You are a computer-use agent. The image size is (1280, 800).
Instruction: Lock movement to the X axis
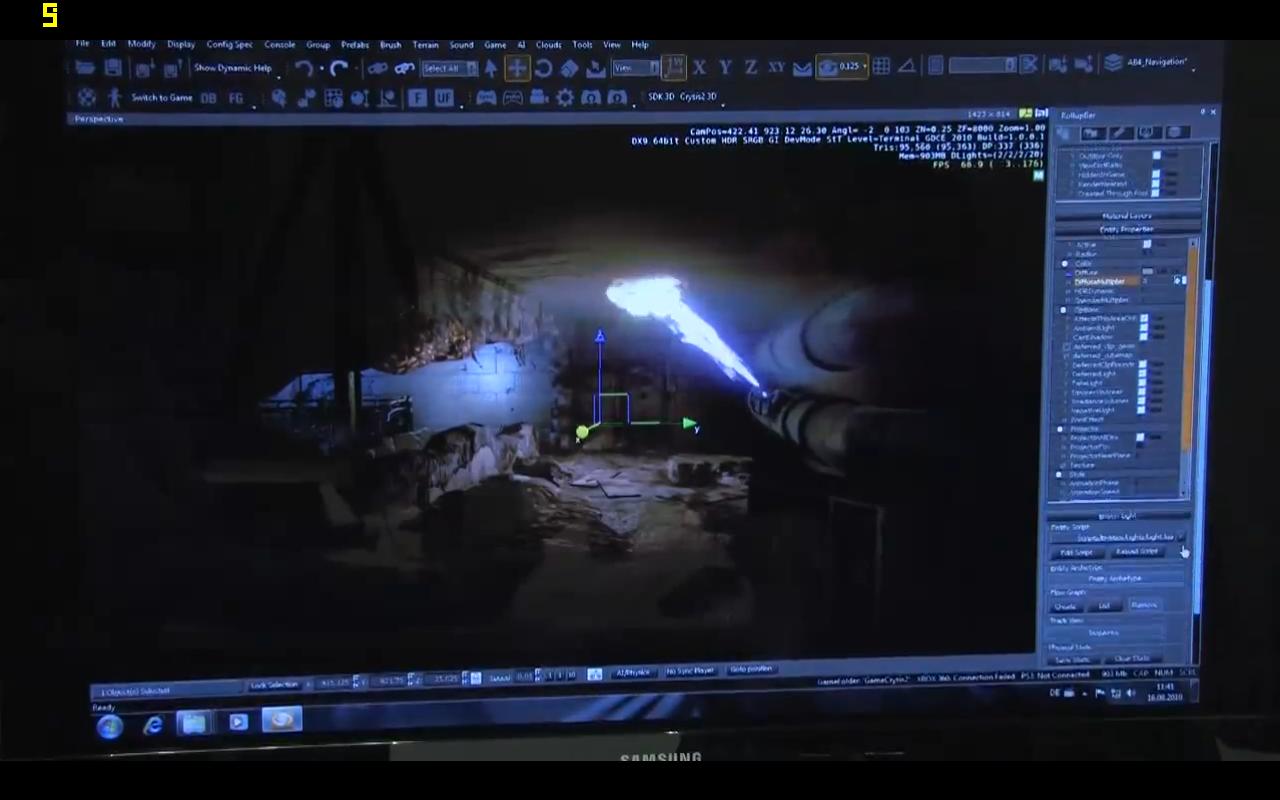pyautogui.click(x=699, y=68)
